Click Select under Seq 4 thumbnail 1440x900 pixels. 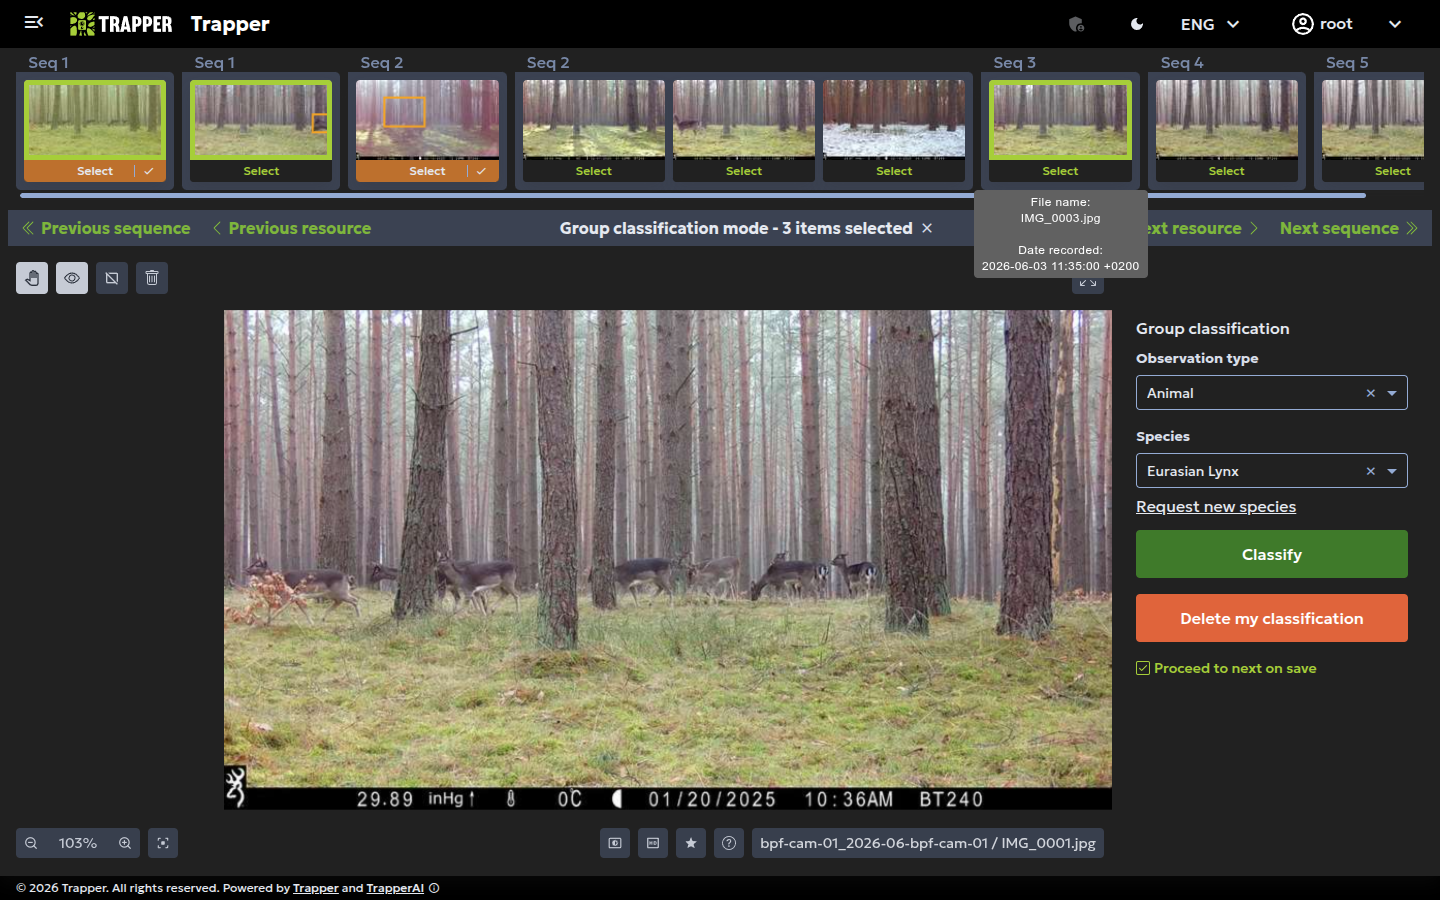[x=1226, y=171]
